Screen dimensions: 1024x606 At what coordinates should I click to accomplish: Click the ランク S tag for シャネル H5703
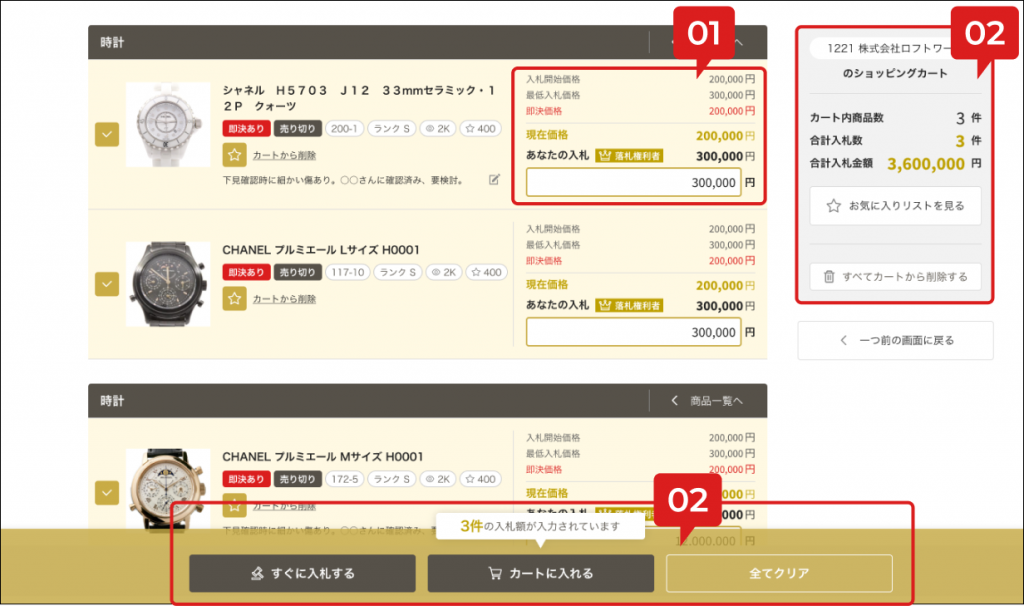coord(392,129)
